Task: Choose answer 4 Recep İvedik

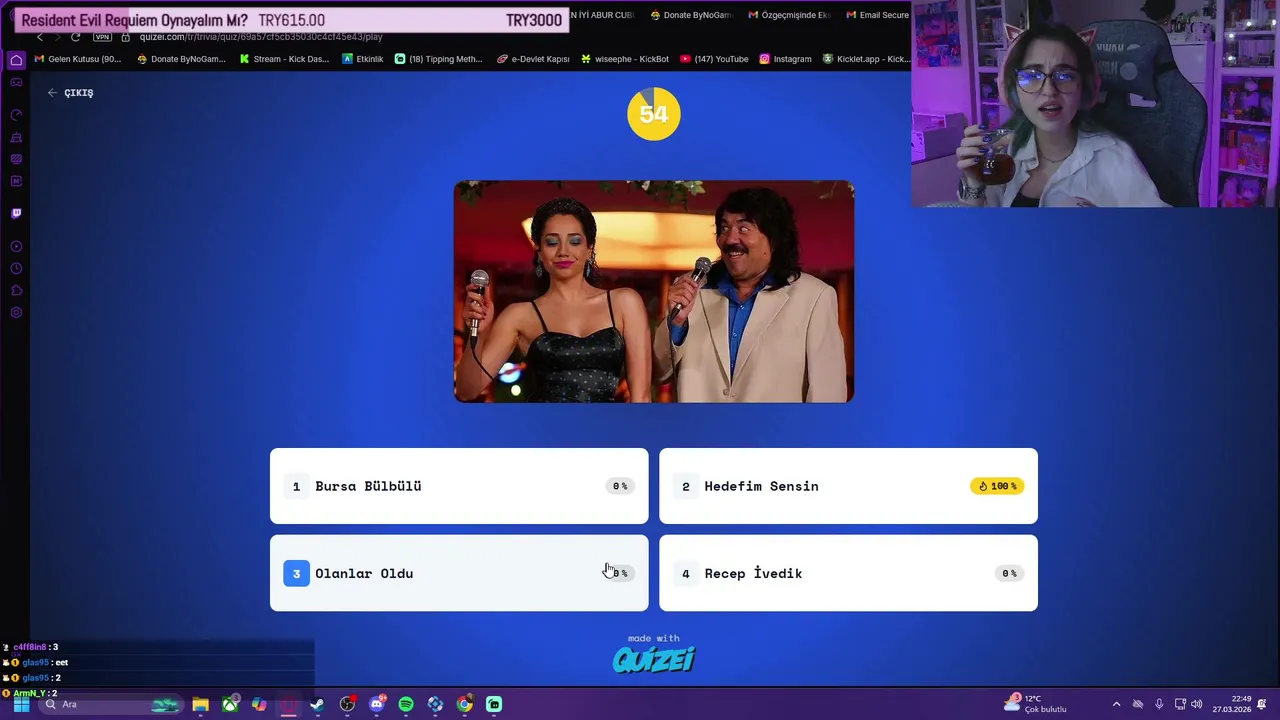Action: (x=848, y=573)
